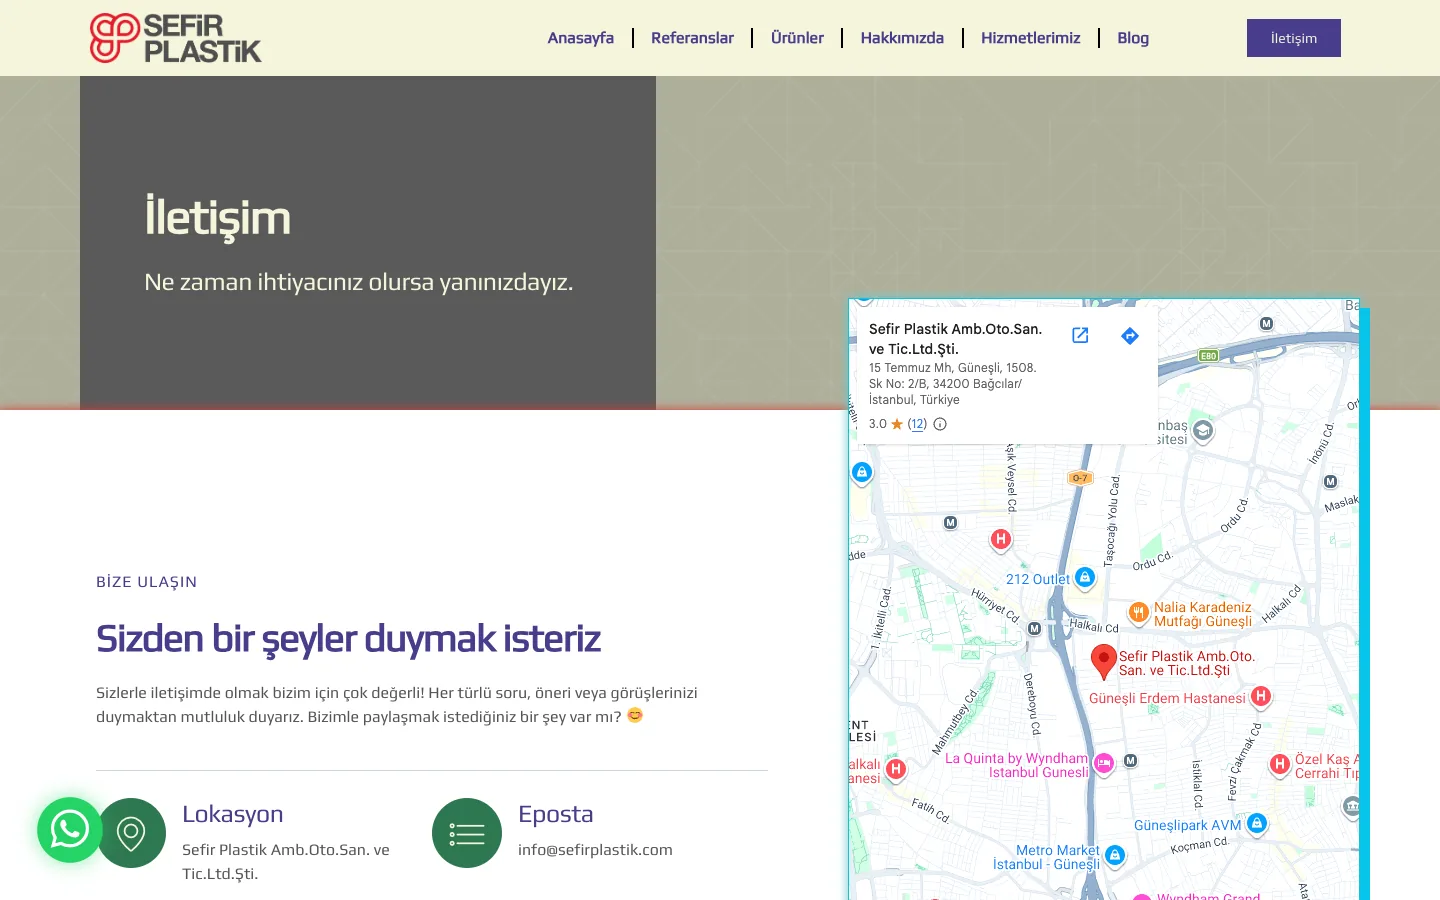Click the red Sefir Plastik map pin
Screen dimensions: 1440x900
click(1103, 661)
